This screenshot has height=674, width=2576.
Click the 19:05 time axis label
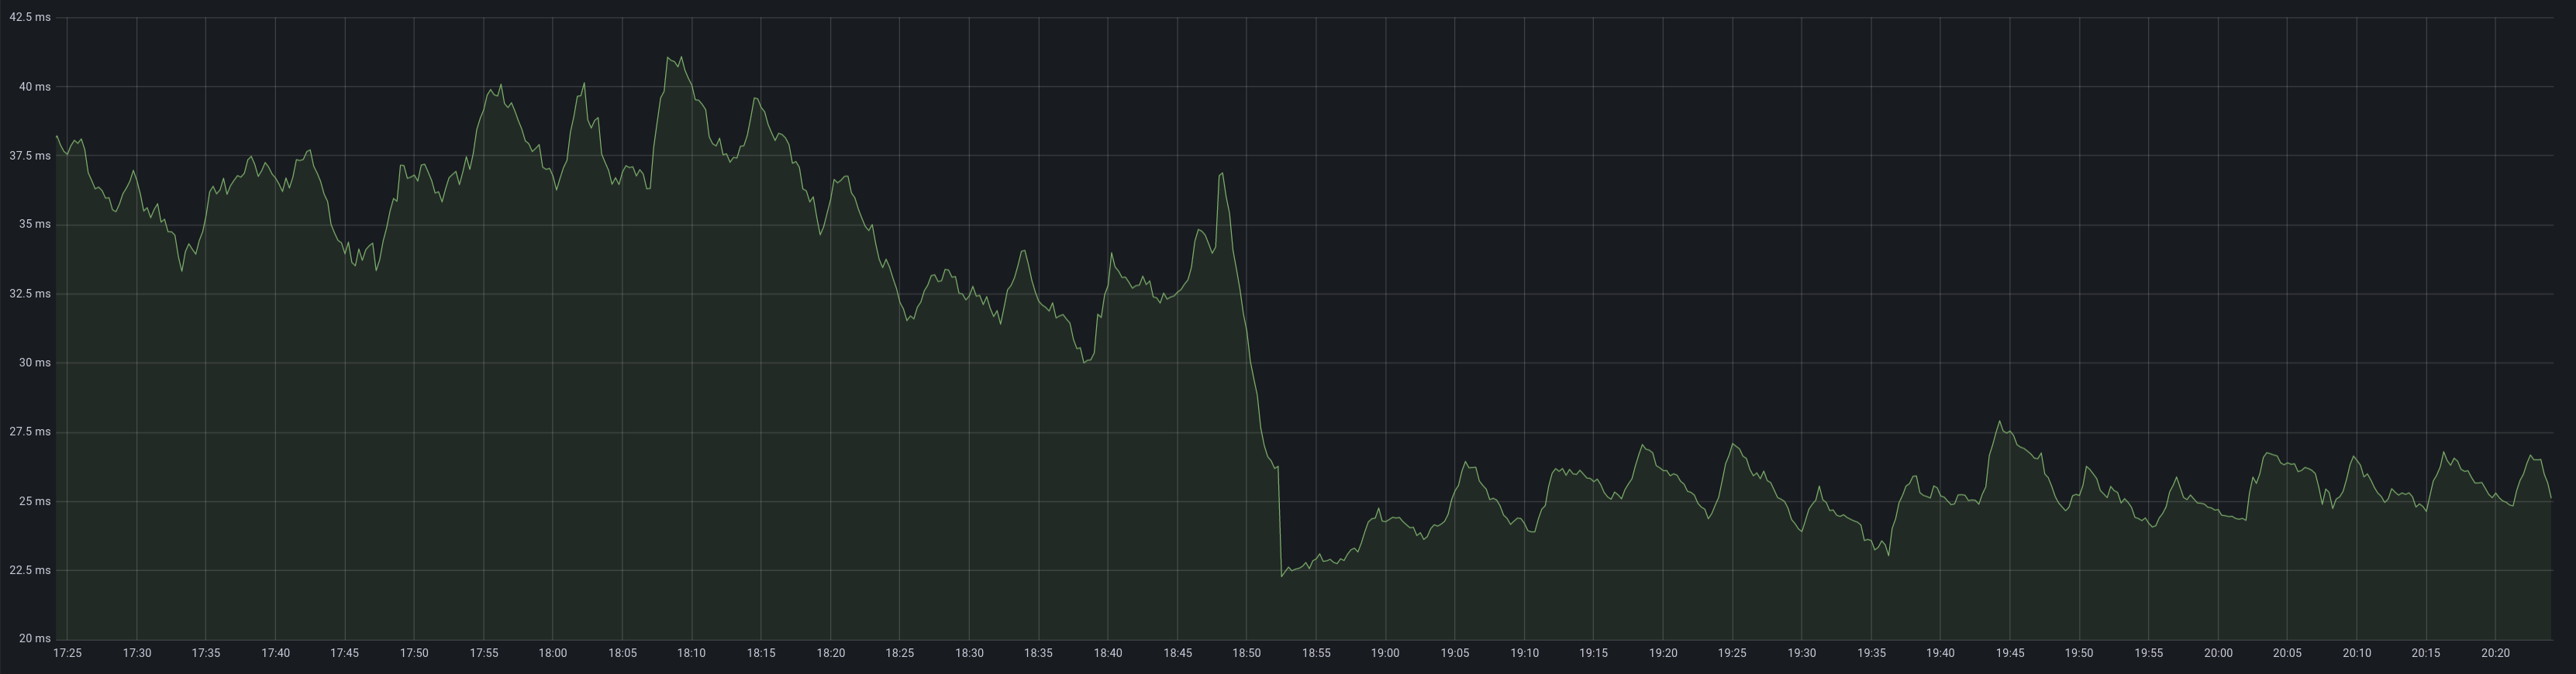point(1455,653)
